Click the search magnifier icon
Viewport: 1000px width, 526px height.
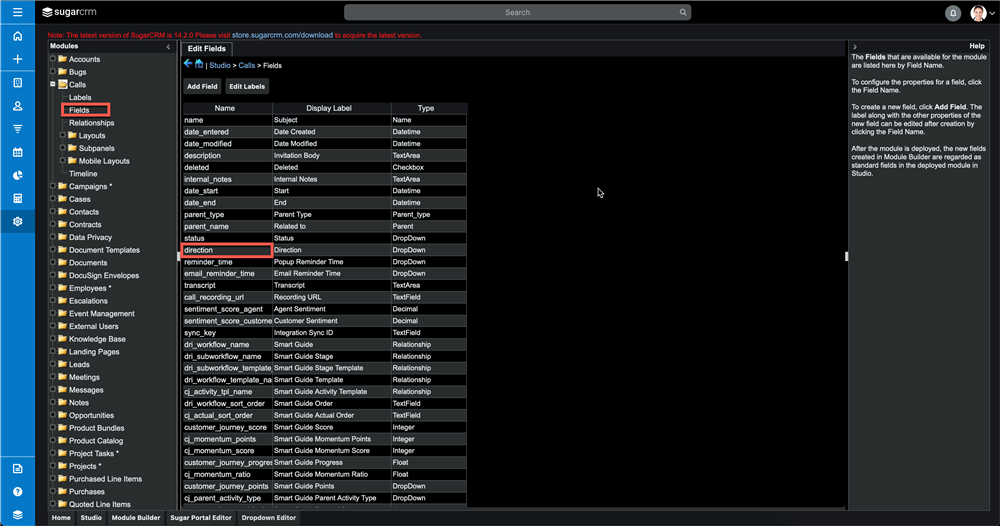click(x=682, y=12)
